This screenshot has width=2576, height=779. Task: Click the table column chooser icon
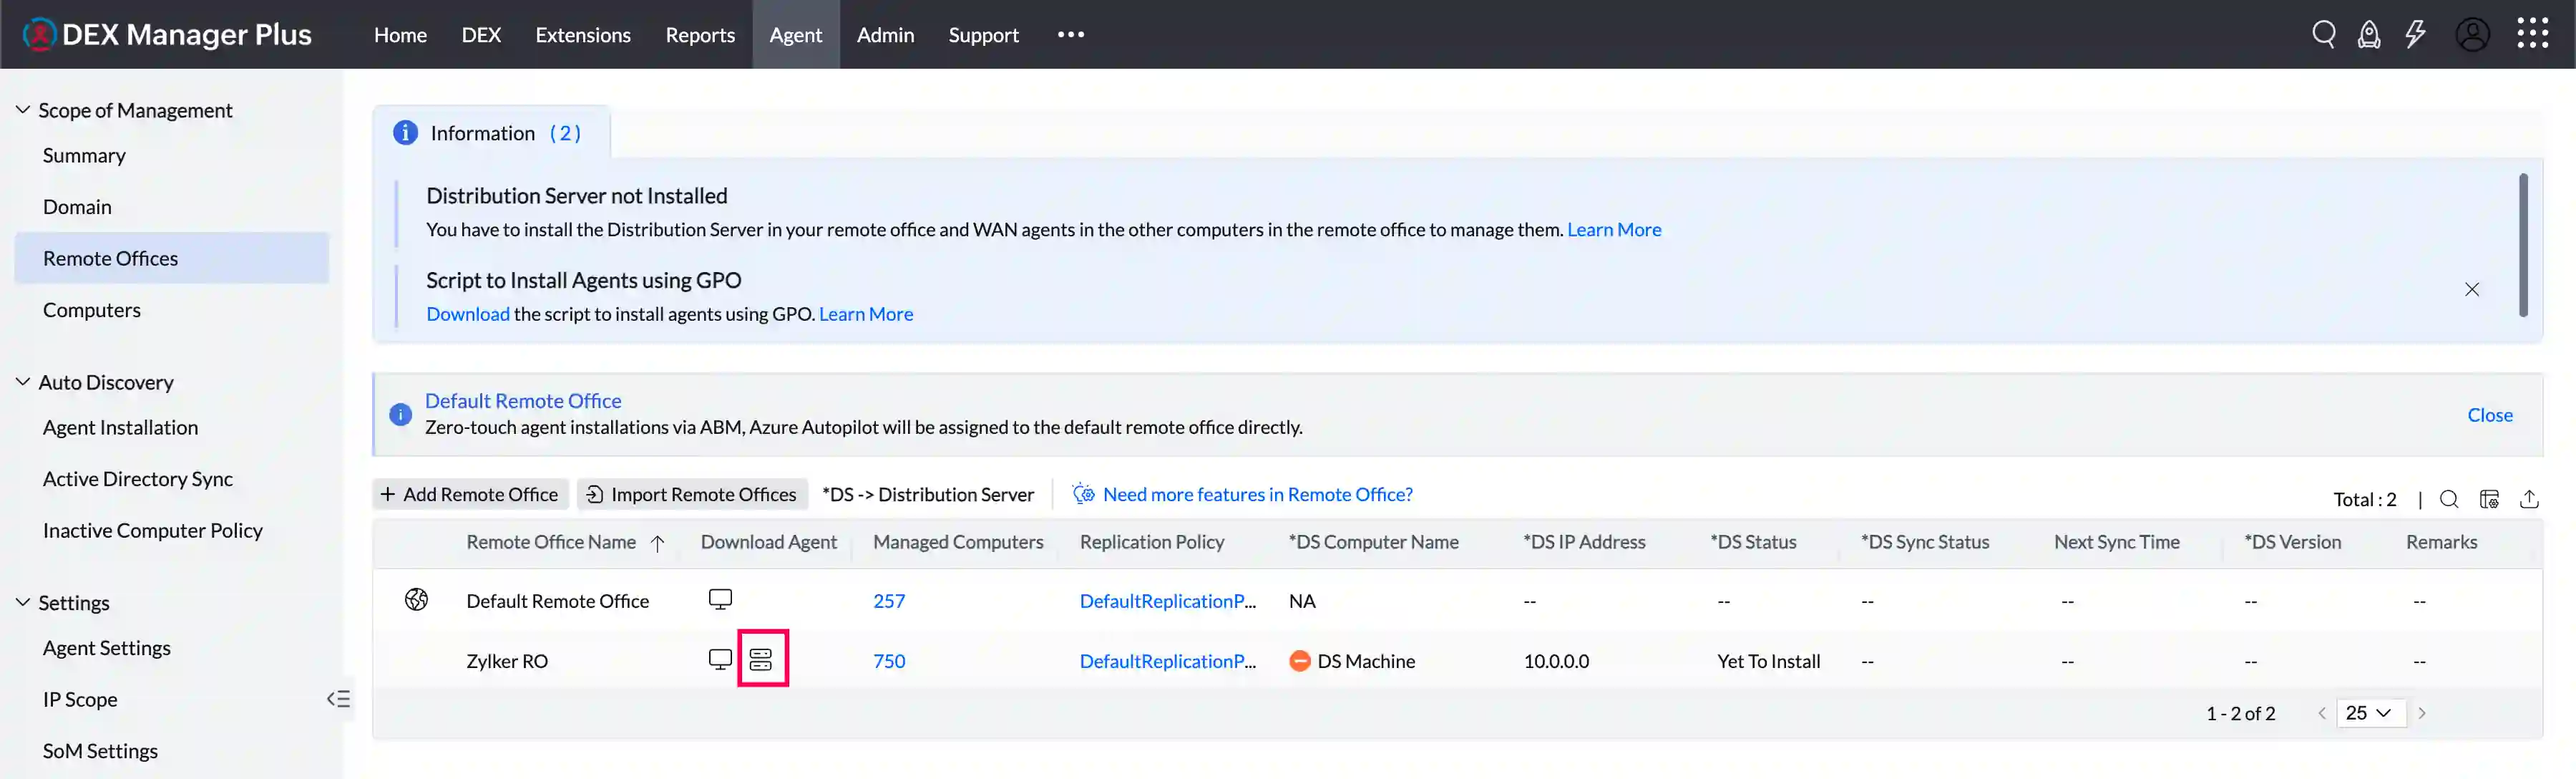(2489, 499)
